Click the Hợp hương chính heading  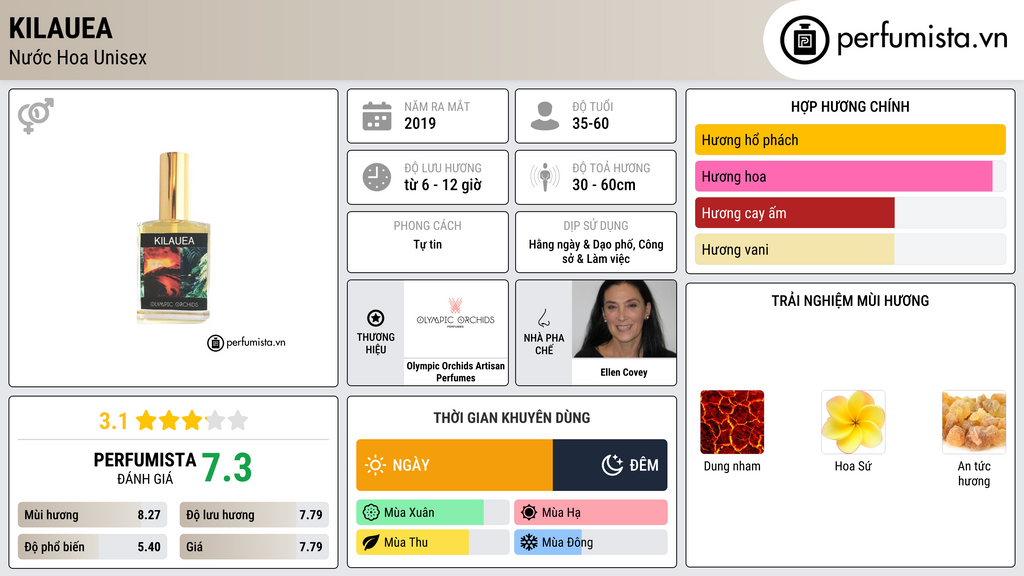click(x=850, y=106)
